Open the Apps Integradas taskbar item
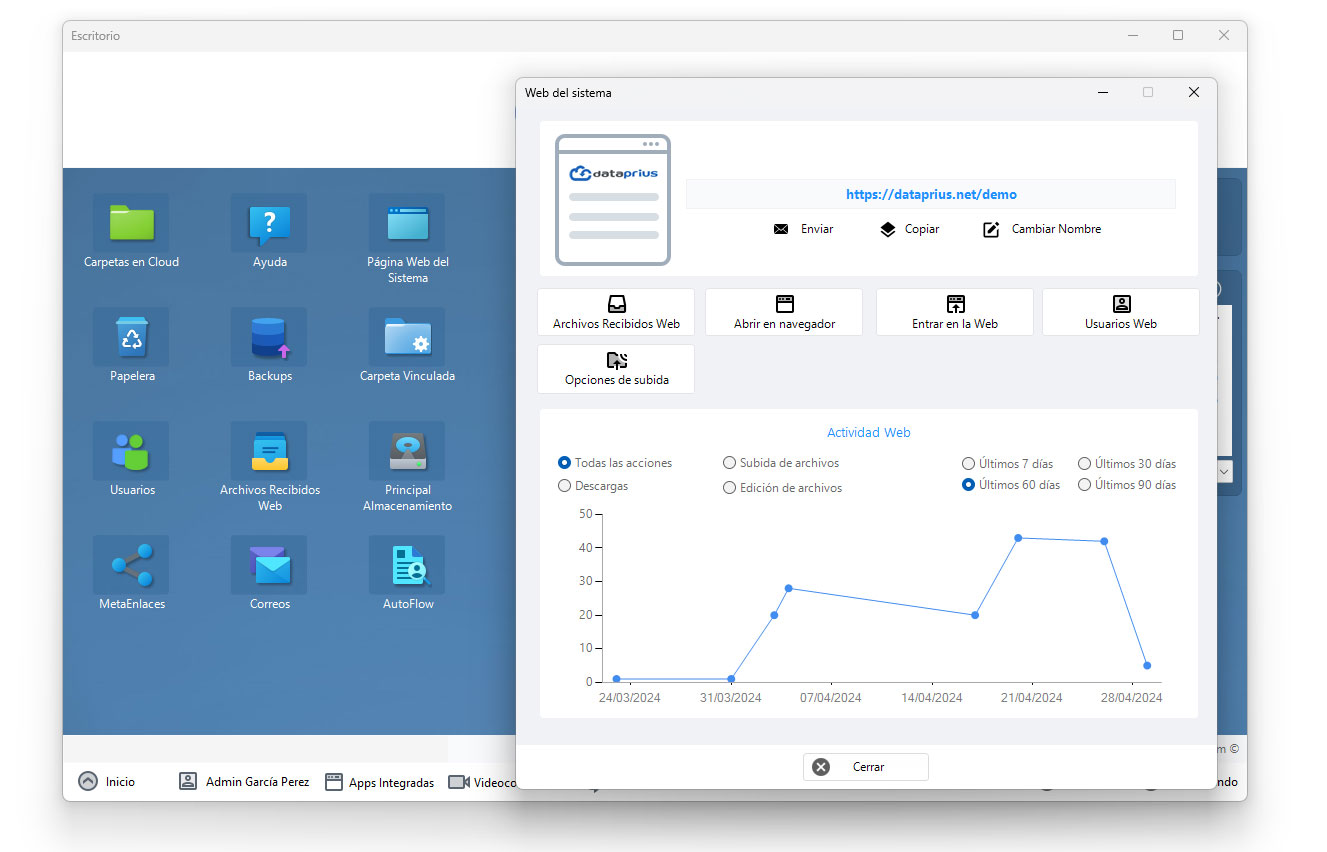The image size is (1327, 852). coord(380,782)
